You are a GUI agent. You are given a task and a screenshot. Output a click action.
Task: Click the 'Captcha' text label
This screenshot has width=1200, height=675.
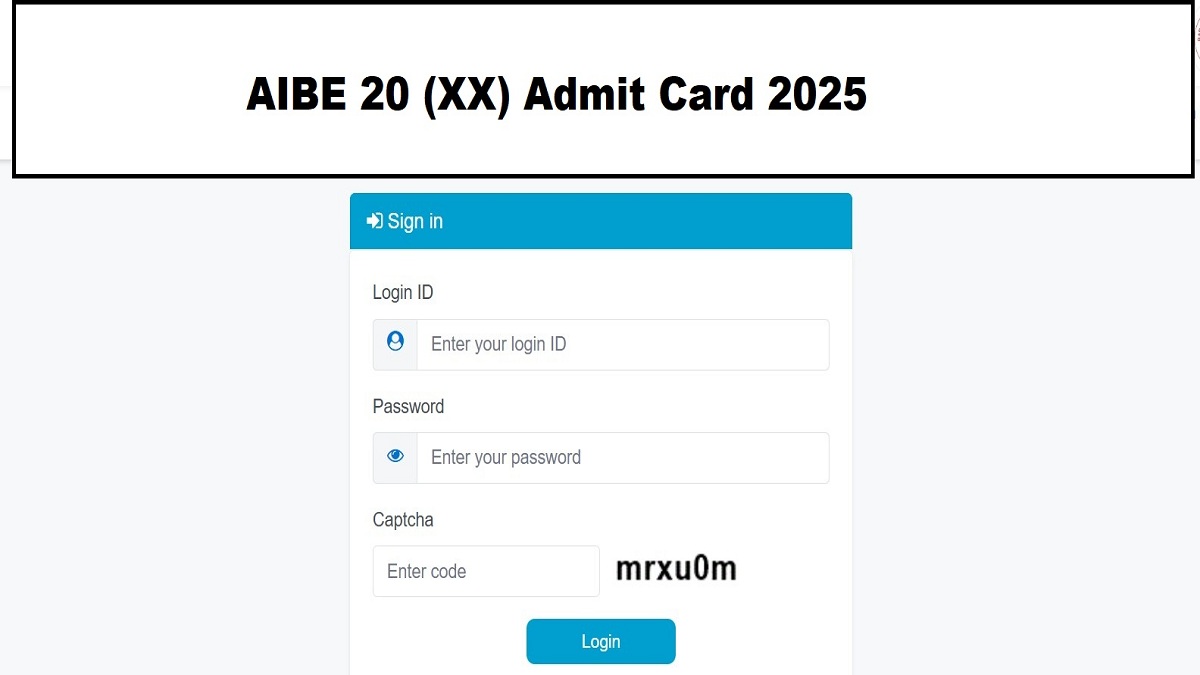point(403,520)
